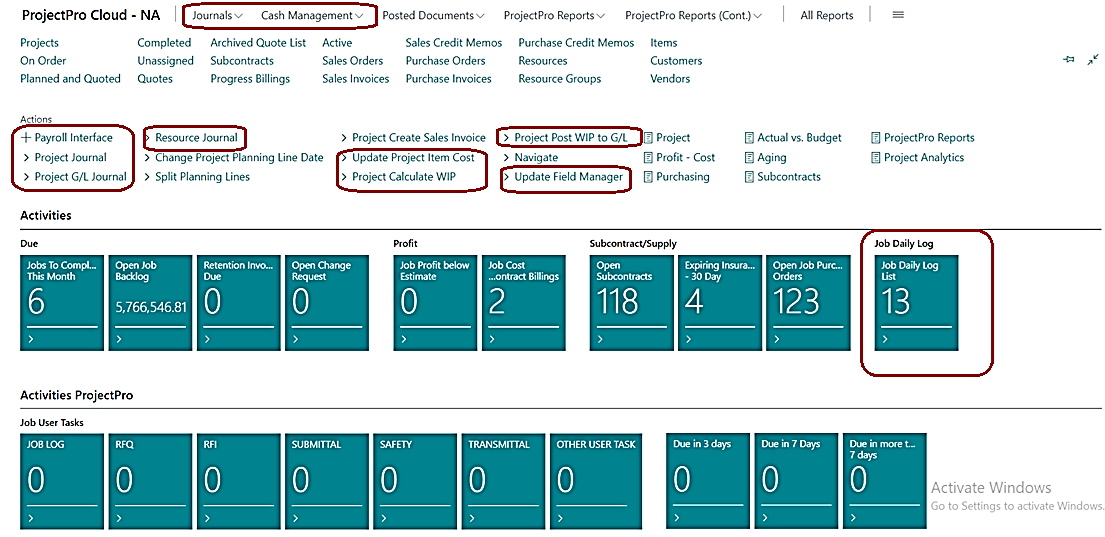Open the Aging report
Image resolution: width=1105 pixels, height=537 pixels.
coord(766,158)
